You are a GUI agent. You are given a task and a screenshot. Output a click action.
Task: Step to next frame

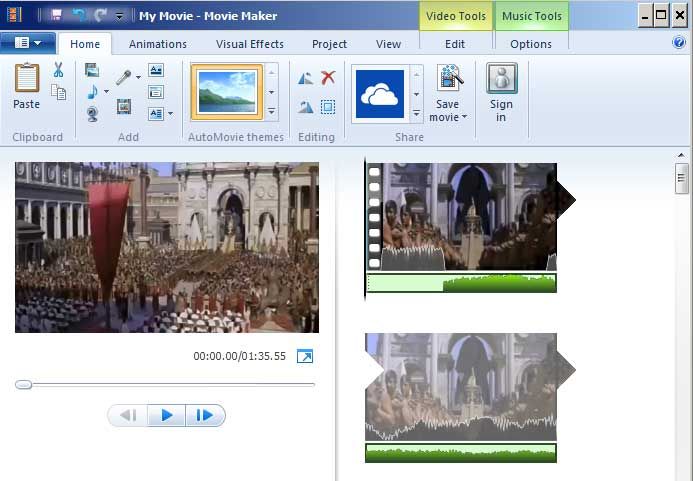pyautogui.click(x=205, y=415)
